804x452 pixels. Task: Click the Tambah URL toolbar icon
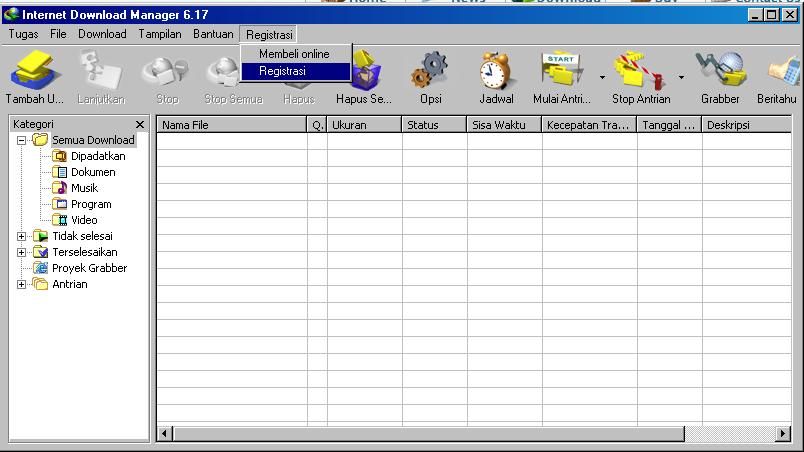[x=34, y=70]
